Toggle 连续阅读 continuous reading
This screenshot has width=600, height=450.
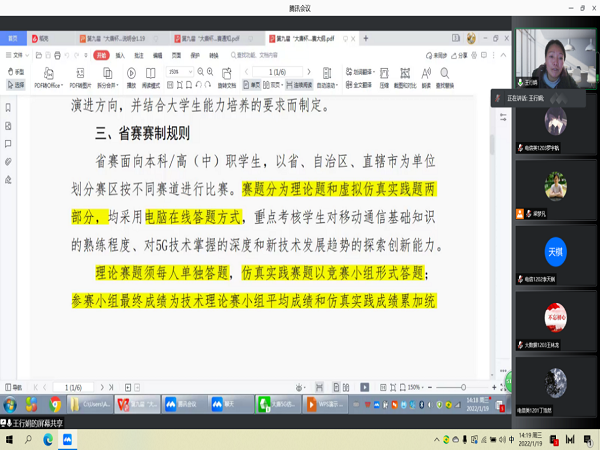tap(299, 85)
